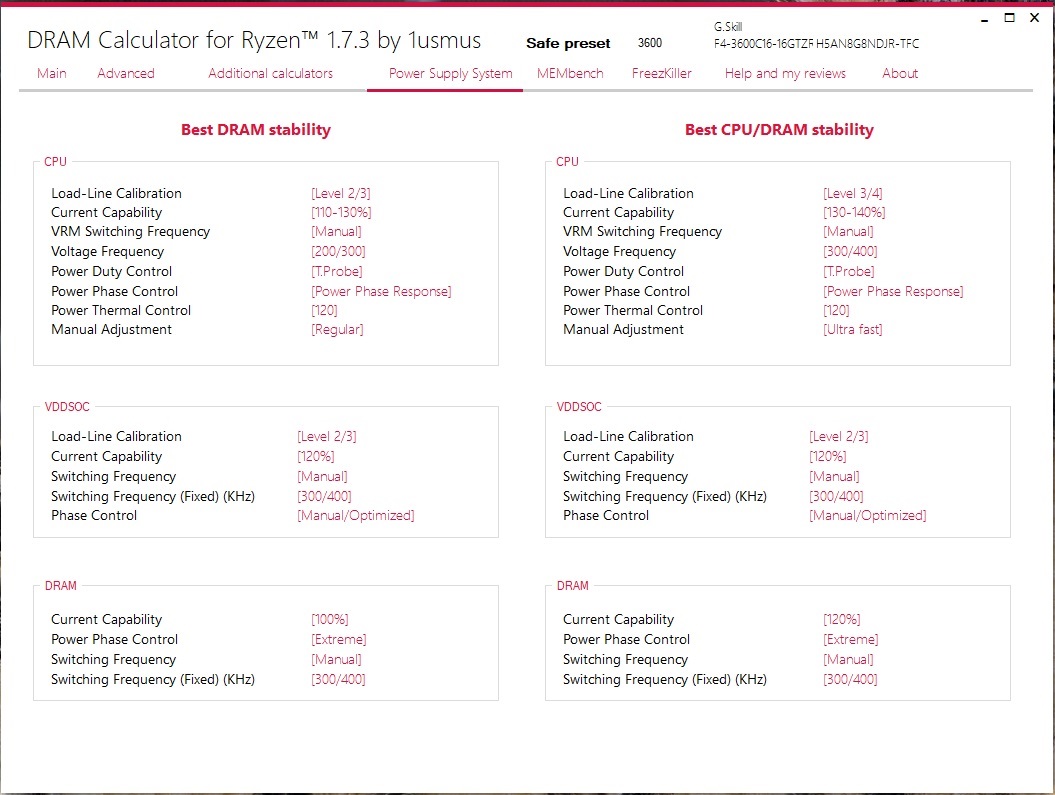This screenshot has height=795, width=1055.
Task: Click [Extreme] Power Phase Control in left DRAM
Action: pyautogui.click(x=338, y=640)
